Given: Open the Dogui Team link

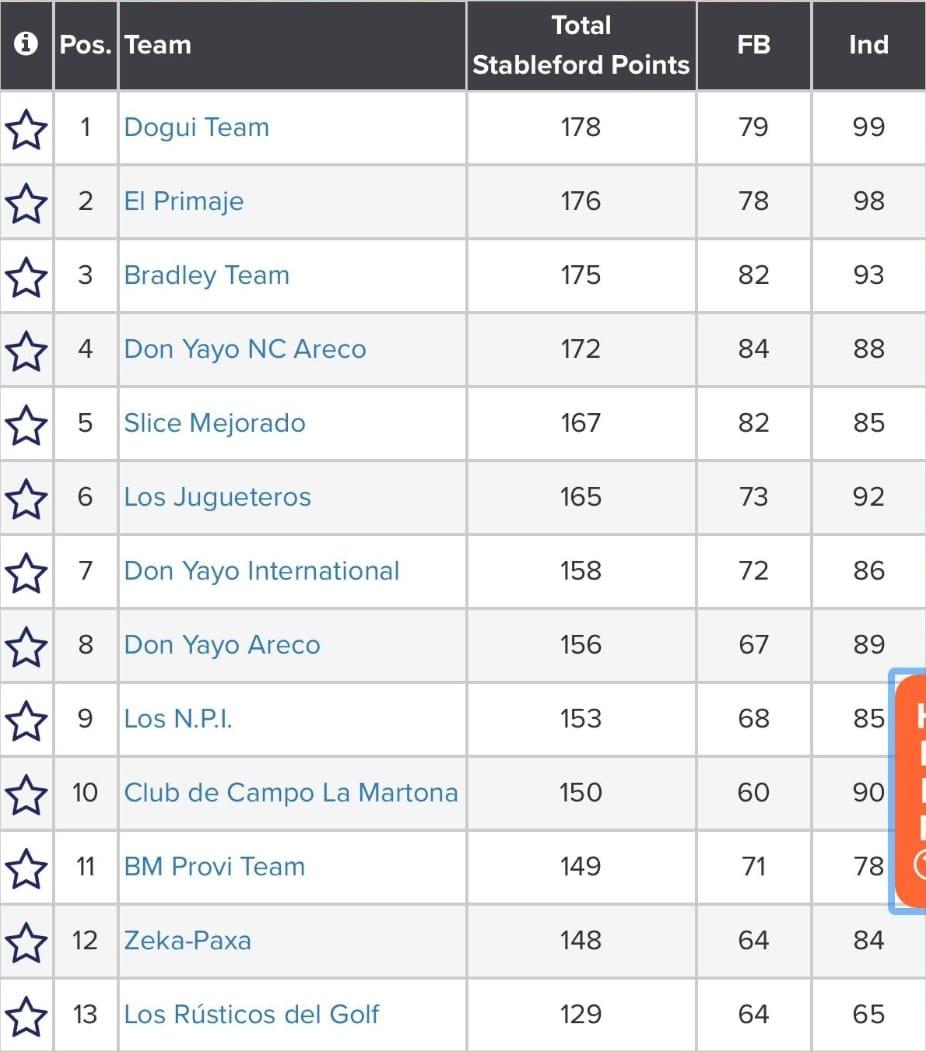Looking at the screenshot, I should pos(196,128).
